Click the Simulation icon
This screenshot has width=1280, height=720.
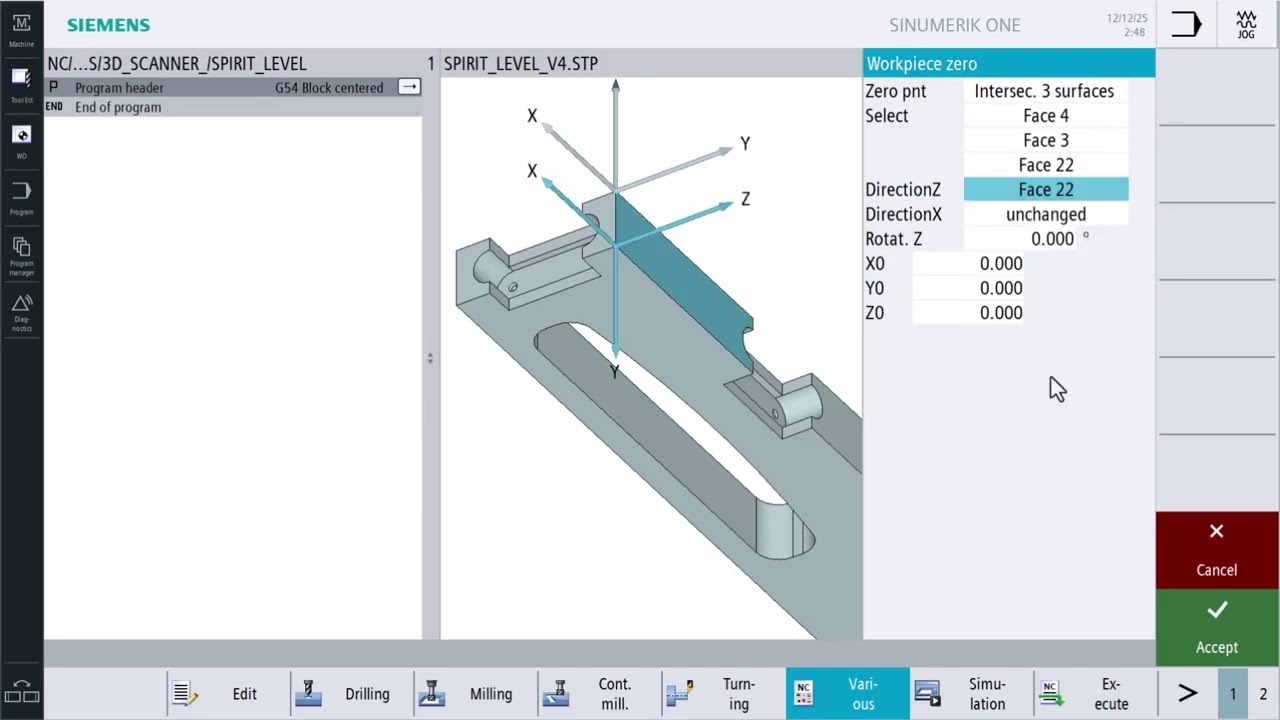pos(928,693)
